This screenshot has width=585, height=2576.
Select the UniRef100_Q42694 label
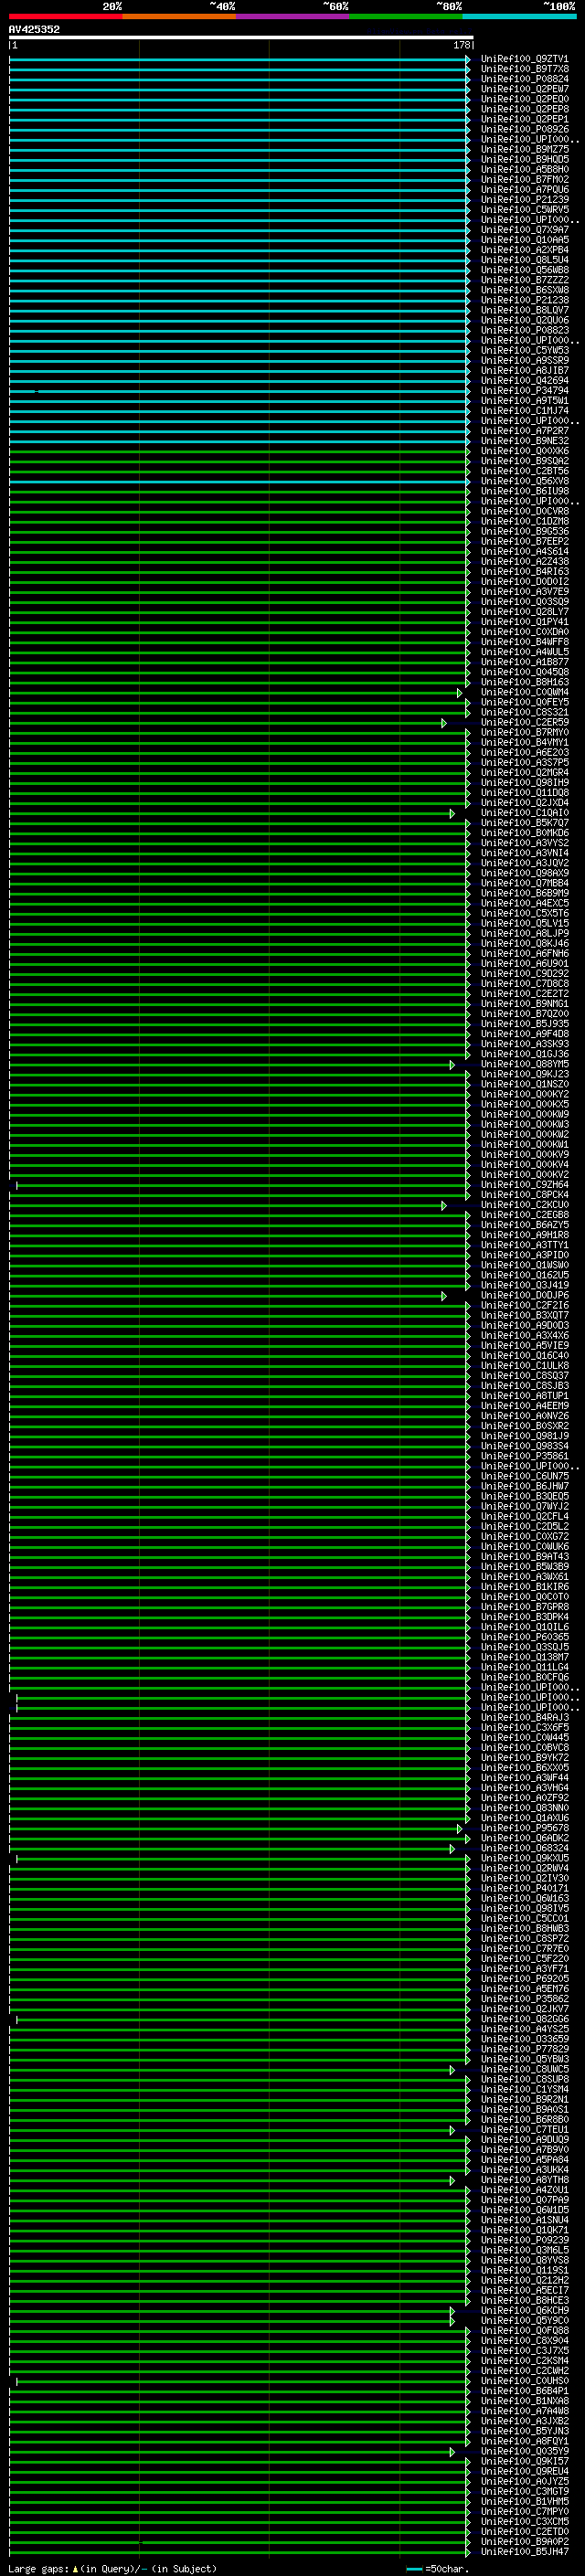525,381
